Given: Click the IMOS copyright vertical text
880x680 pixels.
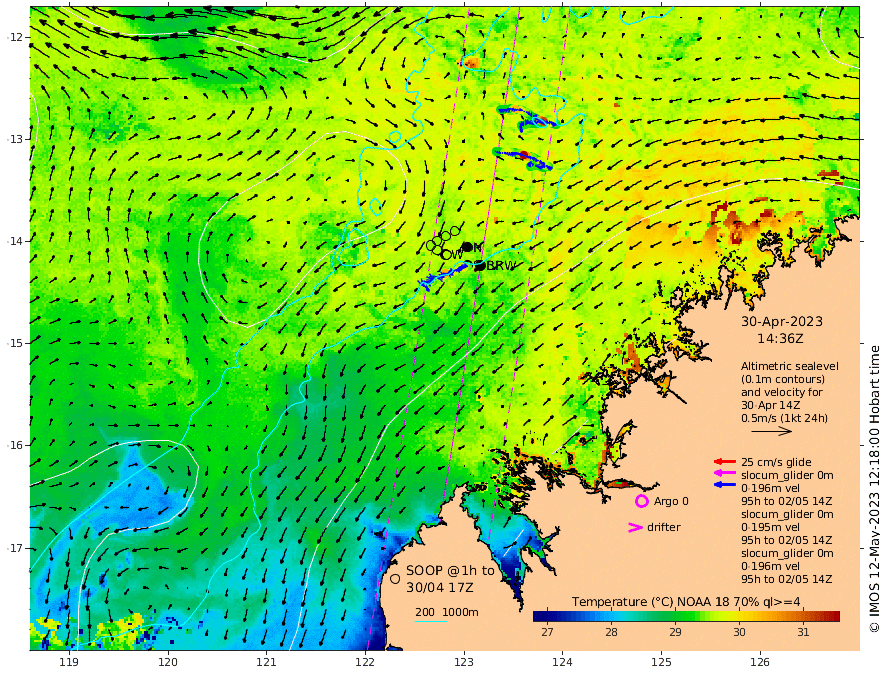Looking at the screenshot, I should [874, 489].
